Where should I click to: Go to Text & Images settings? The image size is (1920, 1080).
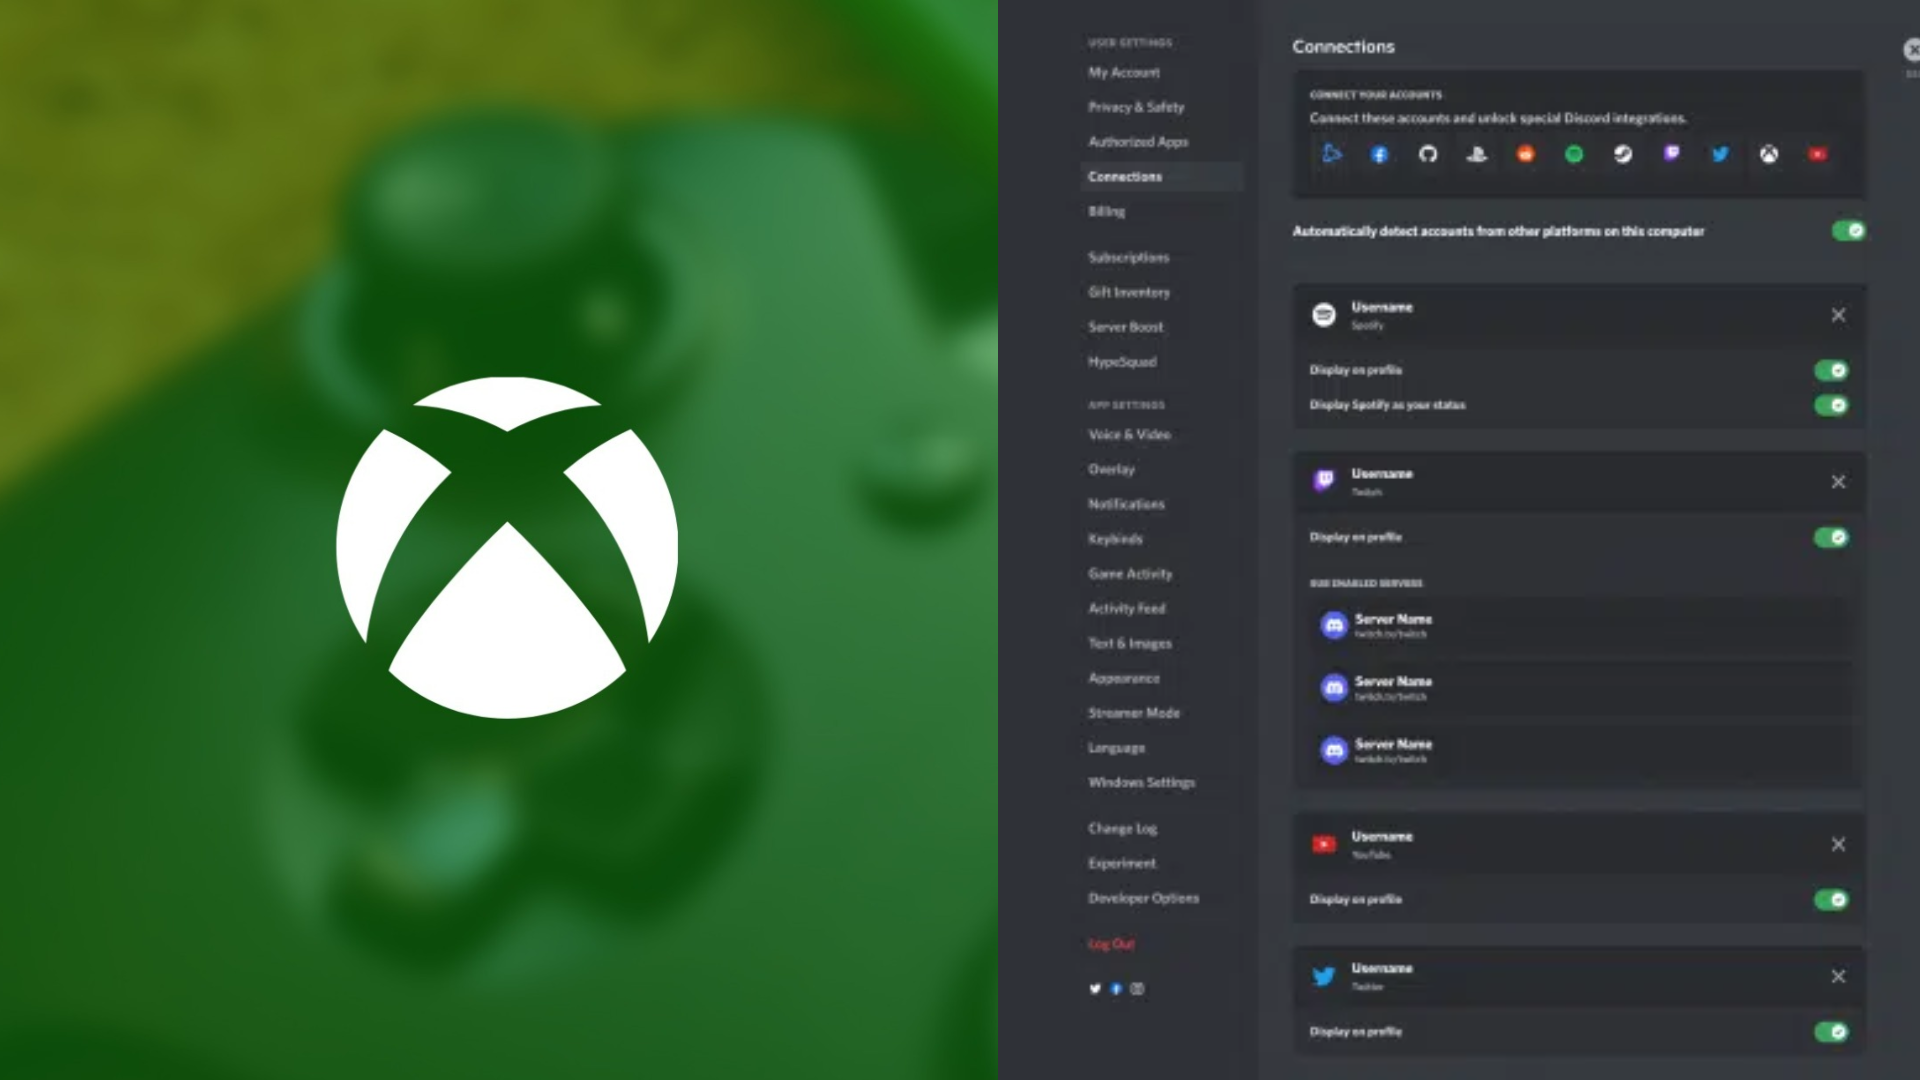1130,643
